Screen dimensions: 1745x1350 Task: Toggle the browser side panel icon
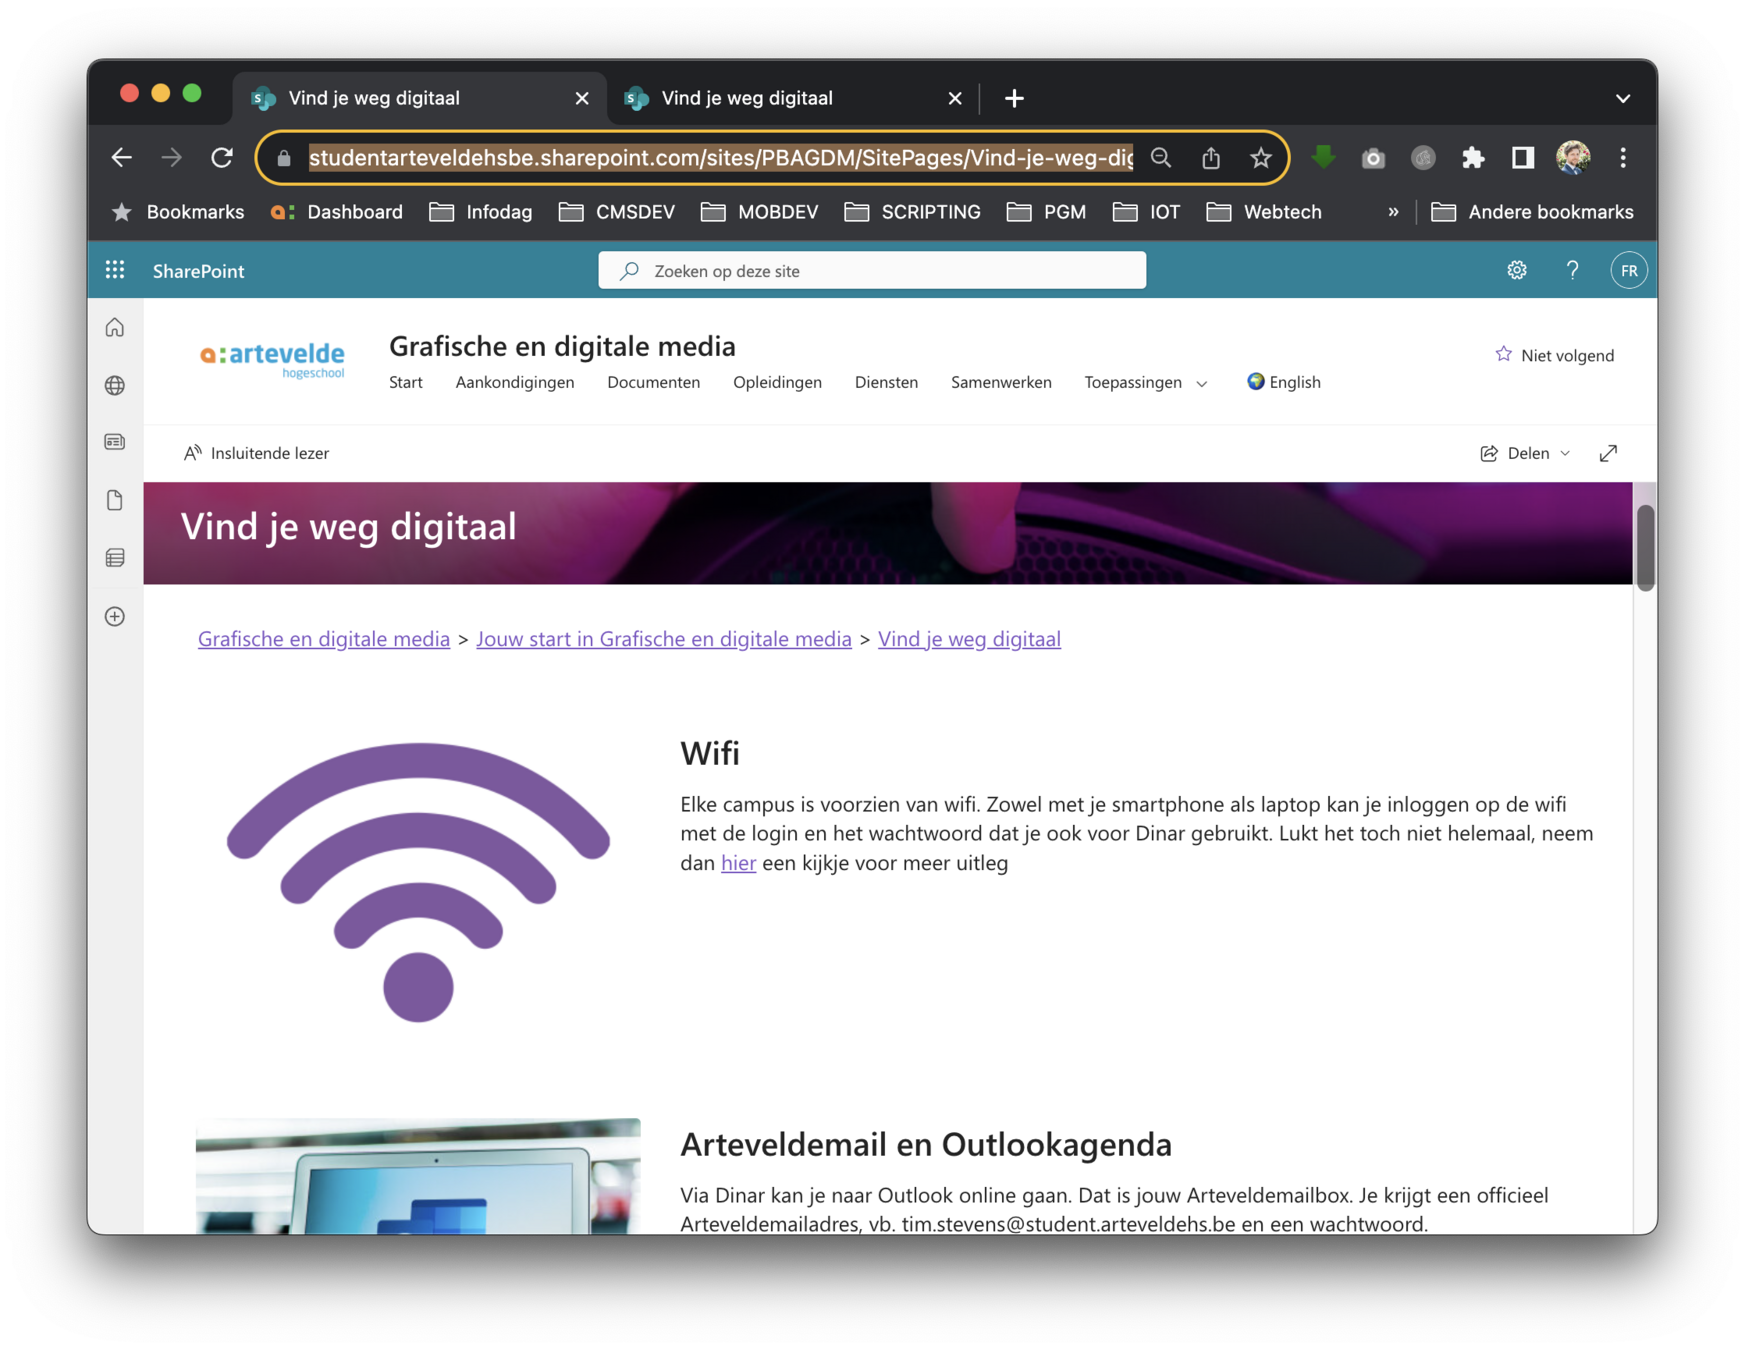coord(1522,157)
